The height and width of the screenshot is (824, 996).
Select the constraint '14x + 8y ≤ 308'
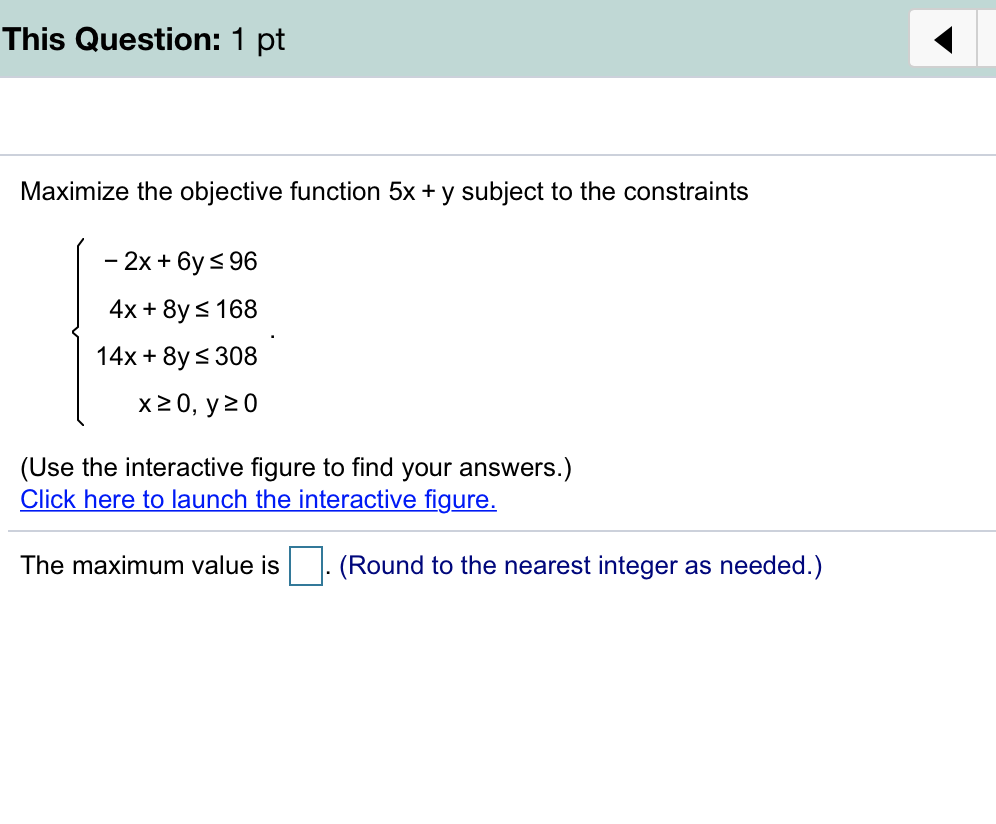(x=176, y=356)
